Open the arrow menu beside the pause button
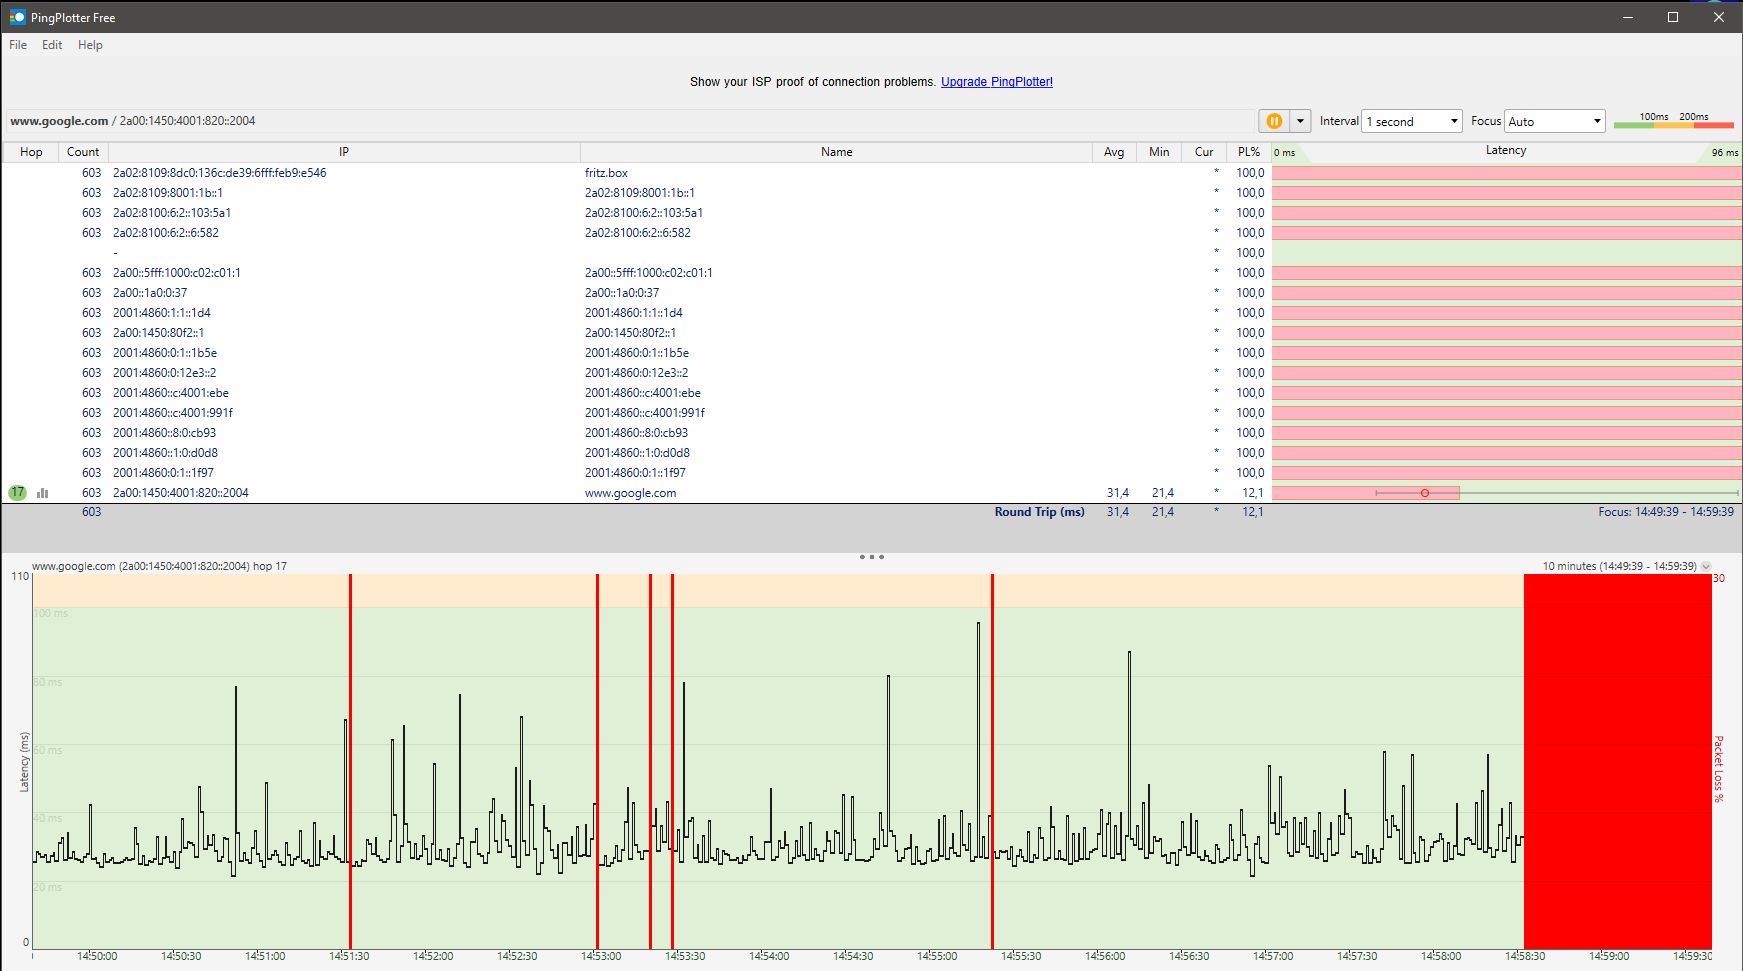Viewport: 1743px width, 971px height. (1300, 121)
